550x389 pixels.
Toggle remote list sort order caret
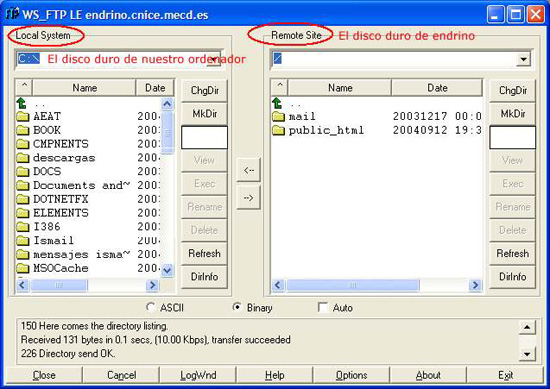pyautogui.click(x=279, y=87)
